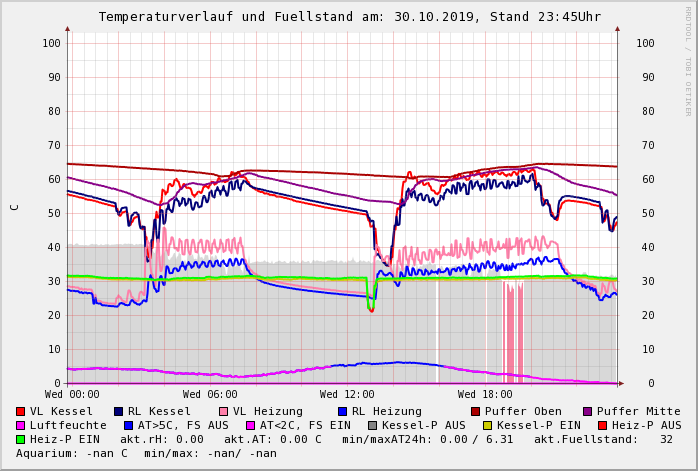Select the dark blue RL Kessel swatch
698x471 pixels.
point(119,411)
